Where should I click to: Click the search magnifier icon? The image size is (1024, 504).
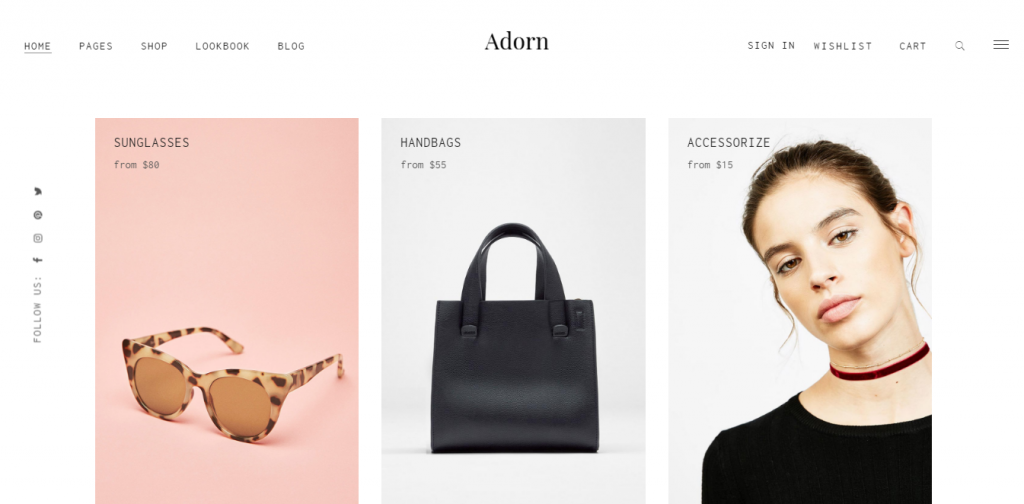tap(959, 46)
